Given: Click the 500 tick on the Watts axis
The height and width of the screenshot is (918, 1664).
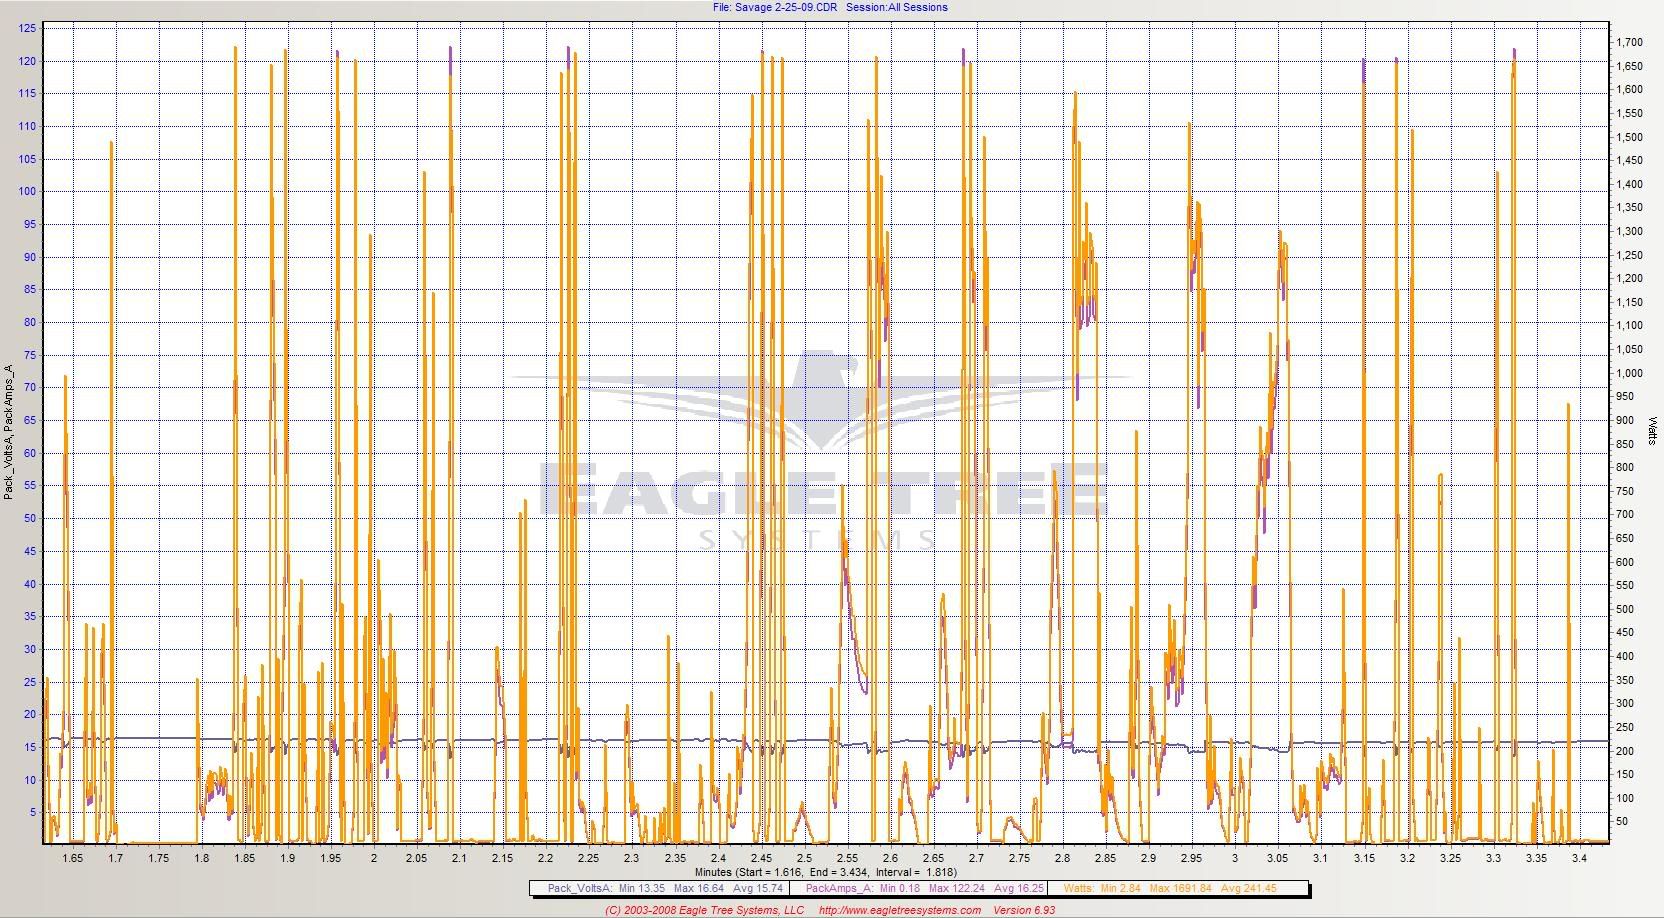Looking at the screenshot, I should point(1626,609).
